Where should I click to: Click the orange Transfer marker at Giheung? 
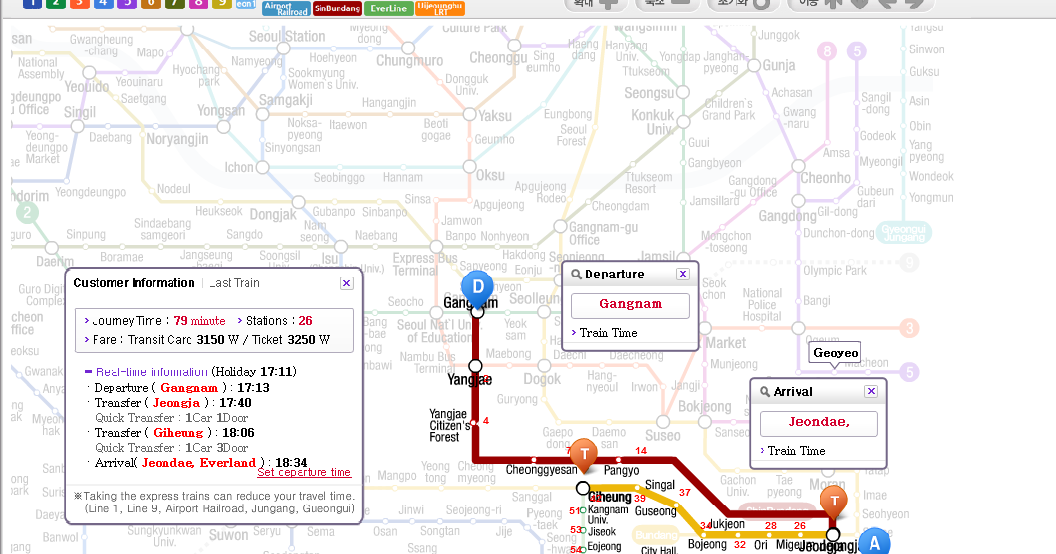[x=584, y=455]
